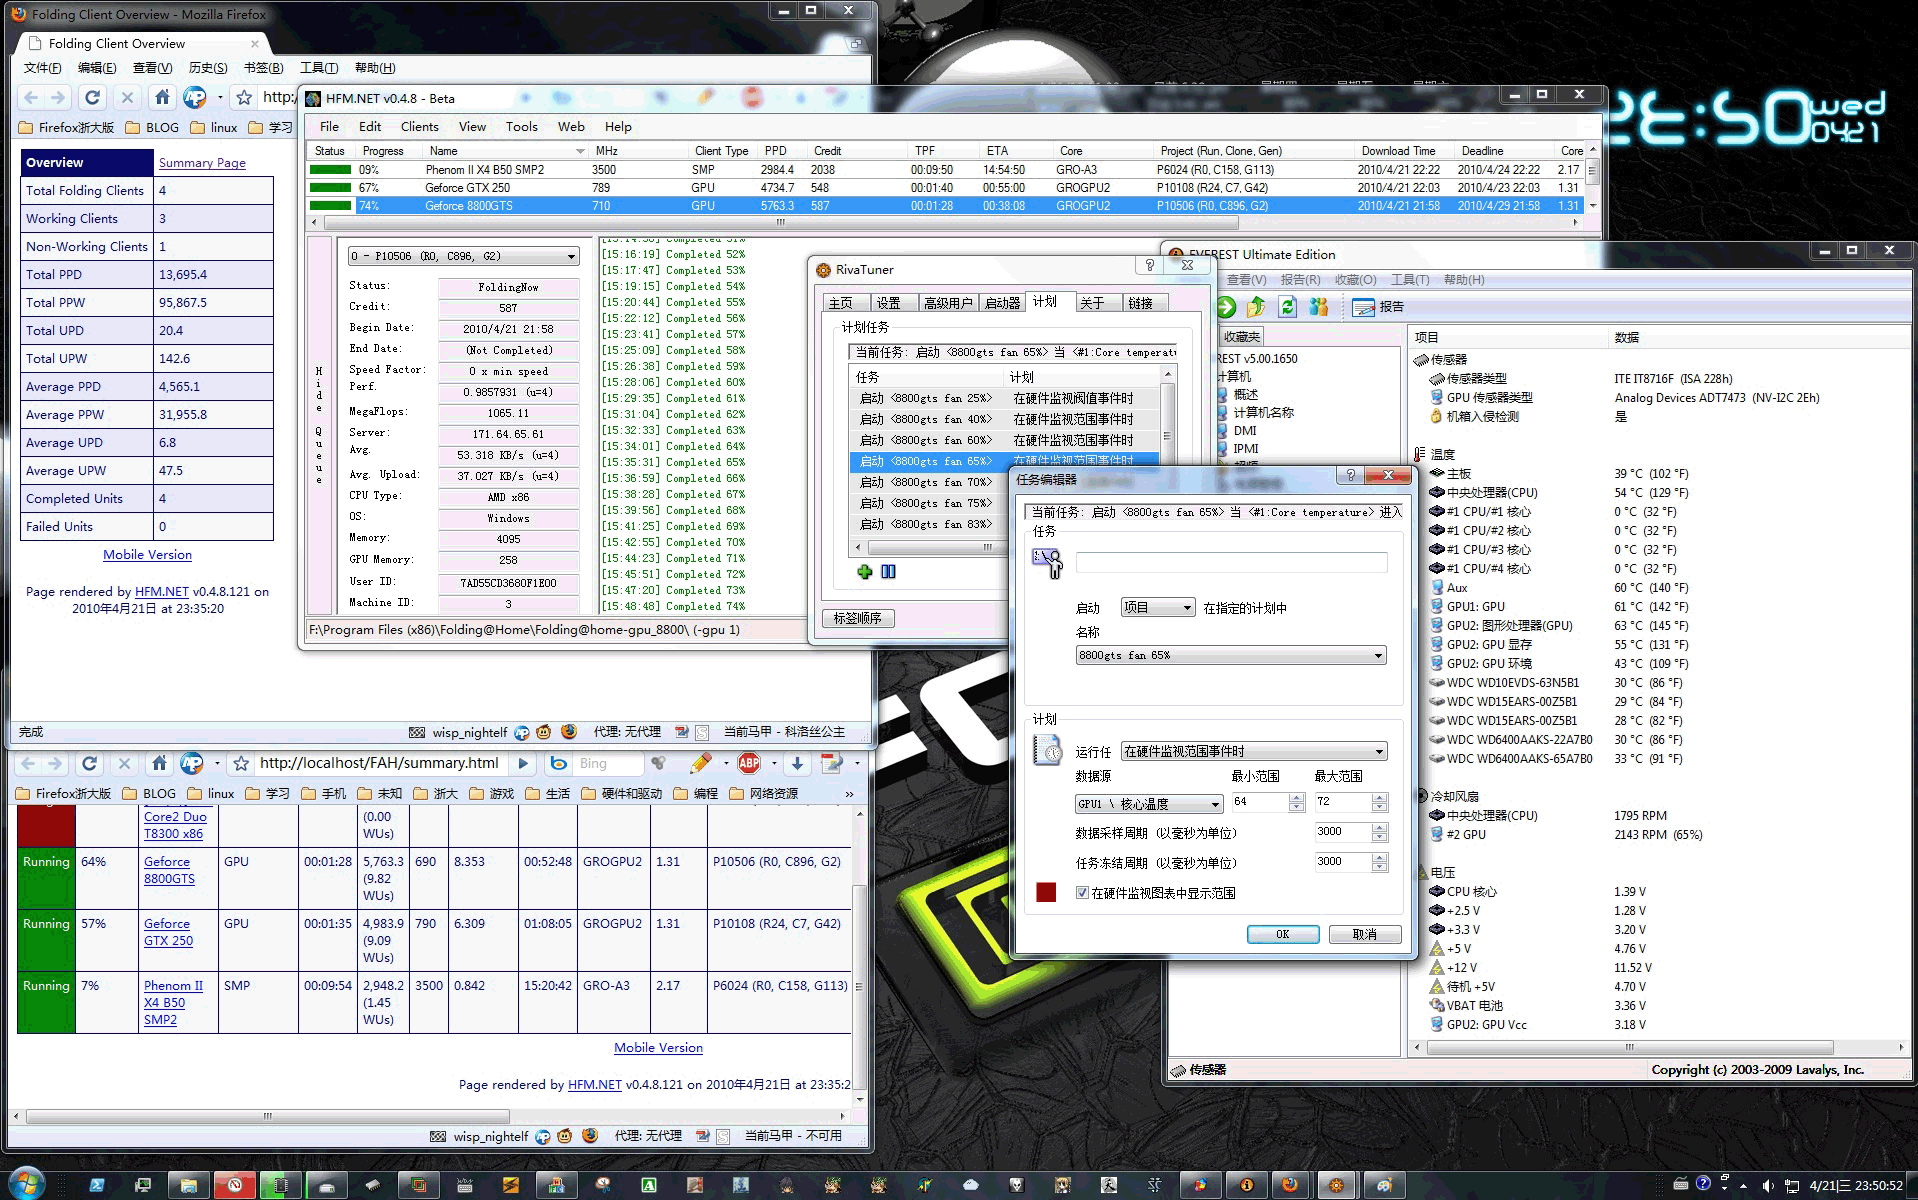Switch to the 启动器 tab in RivaTuner
1918x1200 pixels.
pos(1002,303)
